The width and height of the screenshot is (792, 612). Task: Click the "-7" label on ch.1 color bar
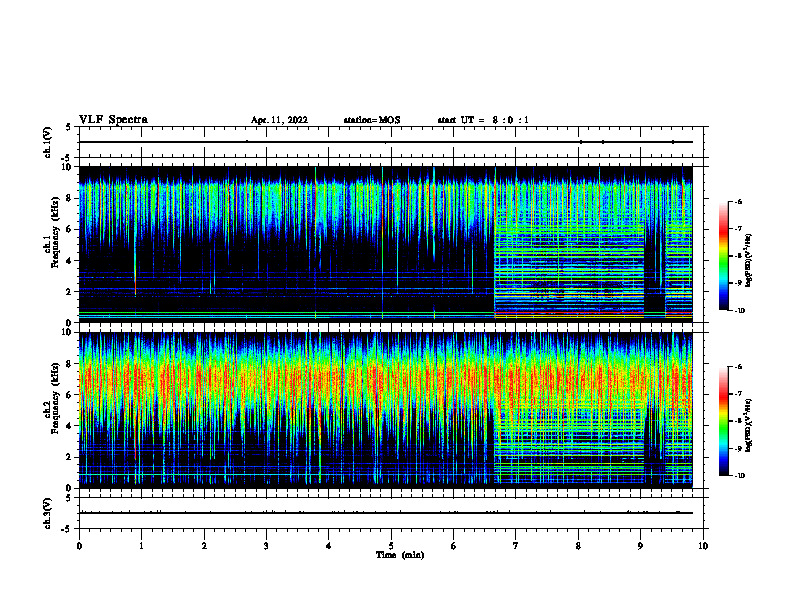[x=738, y=229]
